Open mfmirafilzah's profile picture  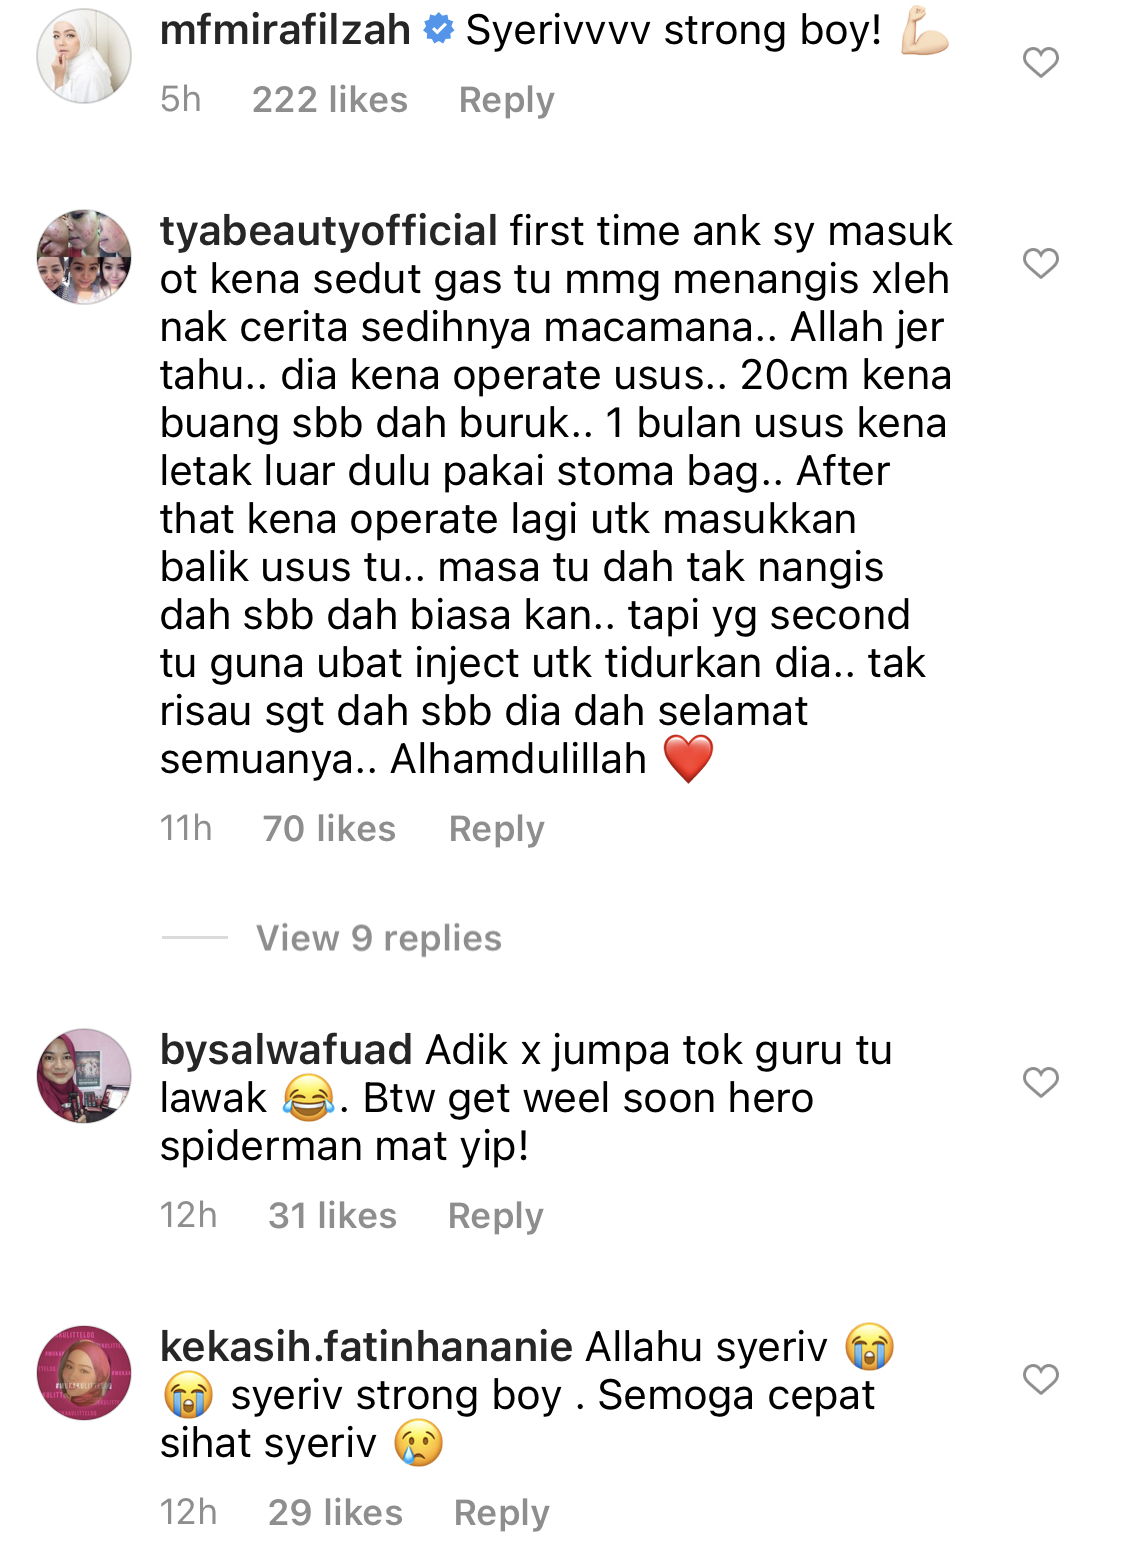(x=84, y=56)
